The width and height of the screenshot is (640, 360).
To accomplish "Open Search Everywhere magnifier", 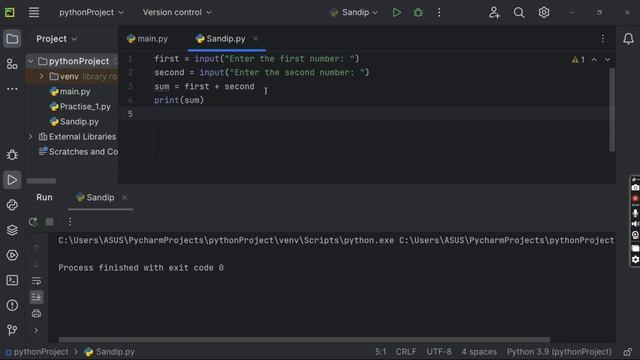I will click(519, 13).
